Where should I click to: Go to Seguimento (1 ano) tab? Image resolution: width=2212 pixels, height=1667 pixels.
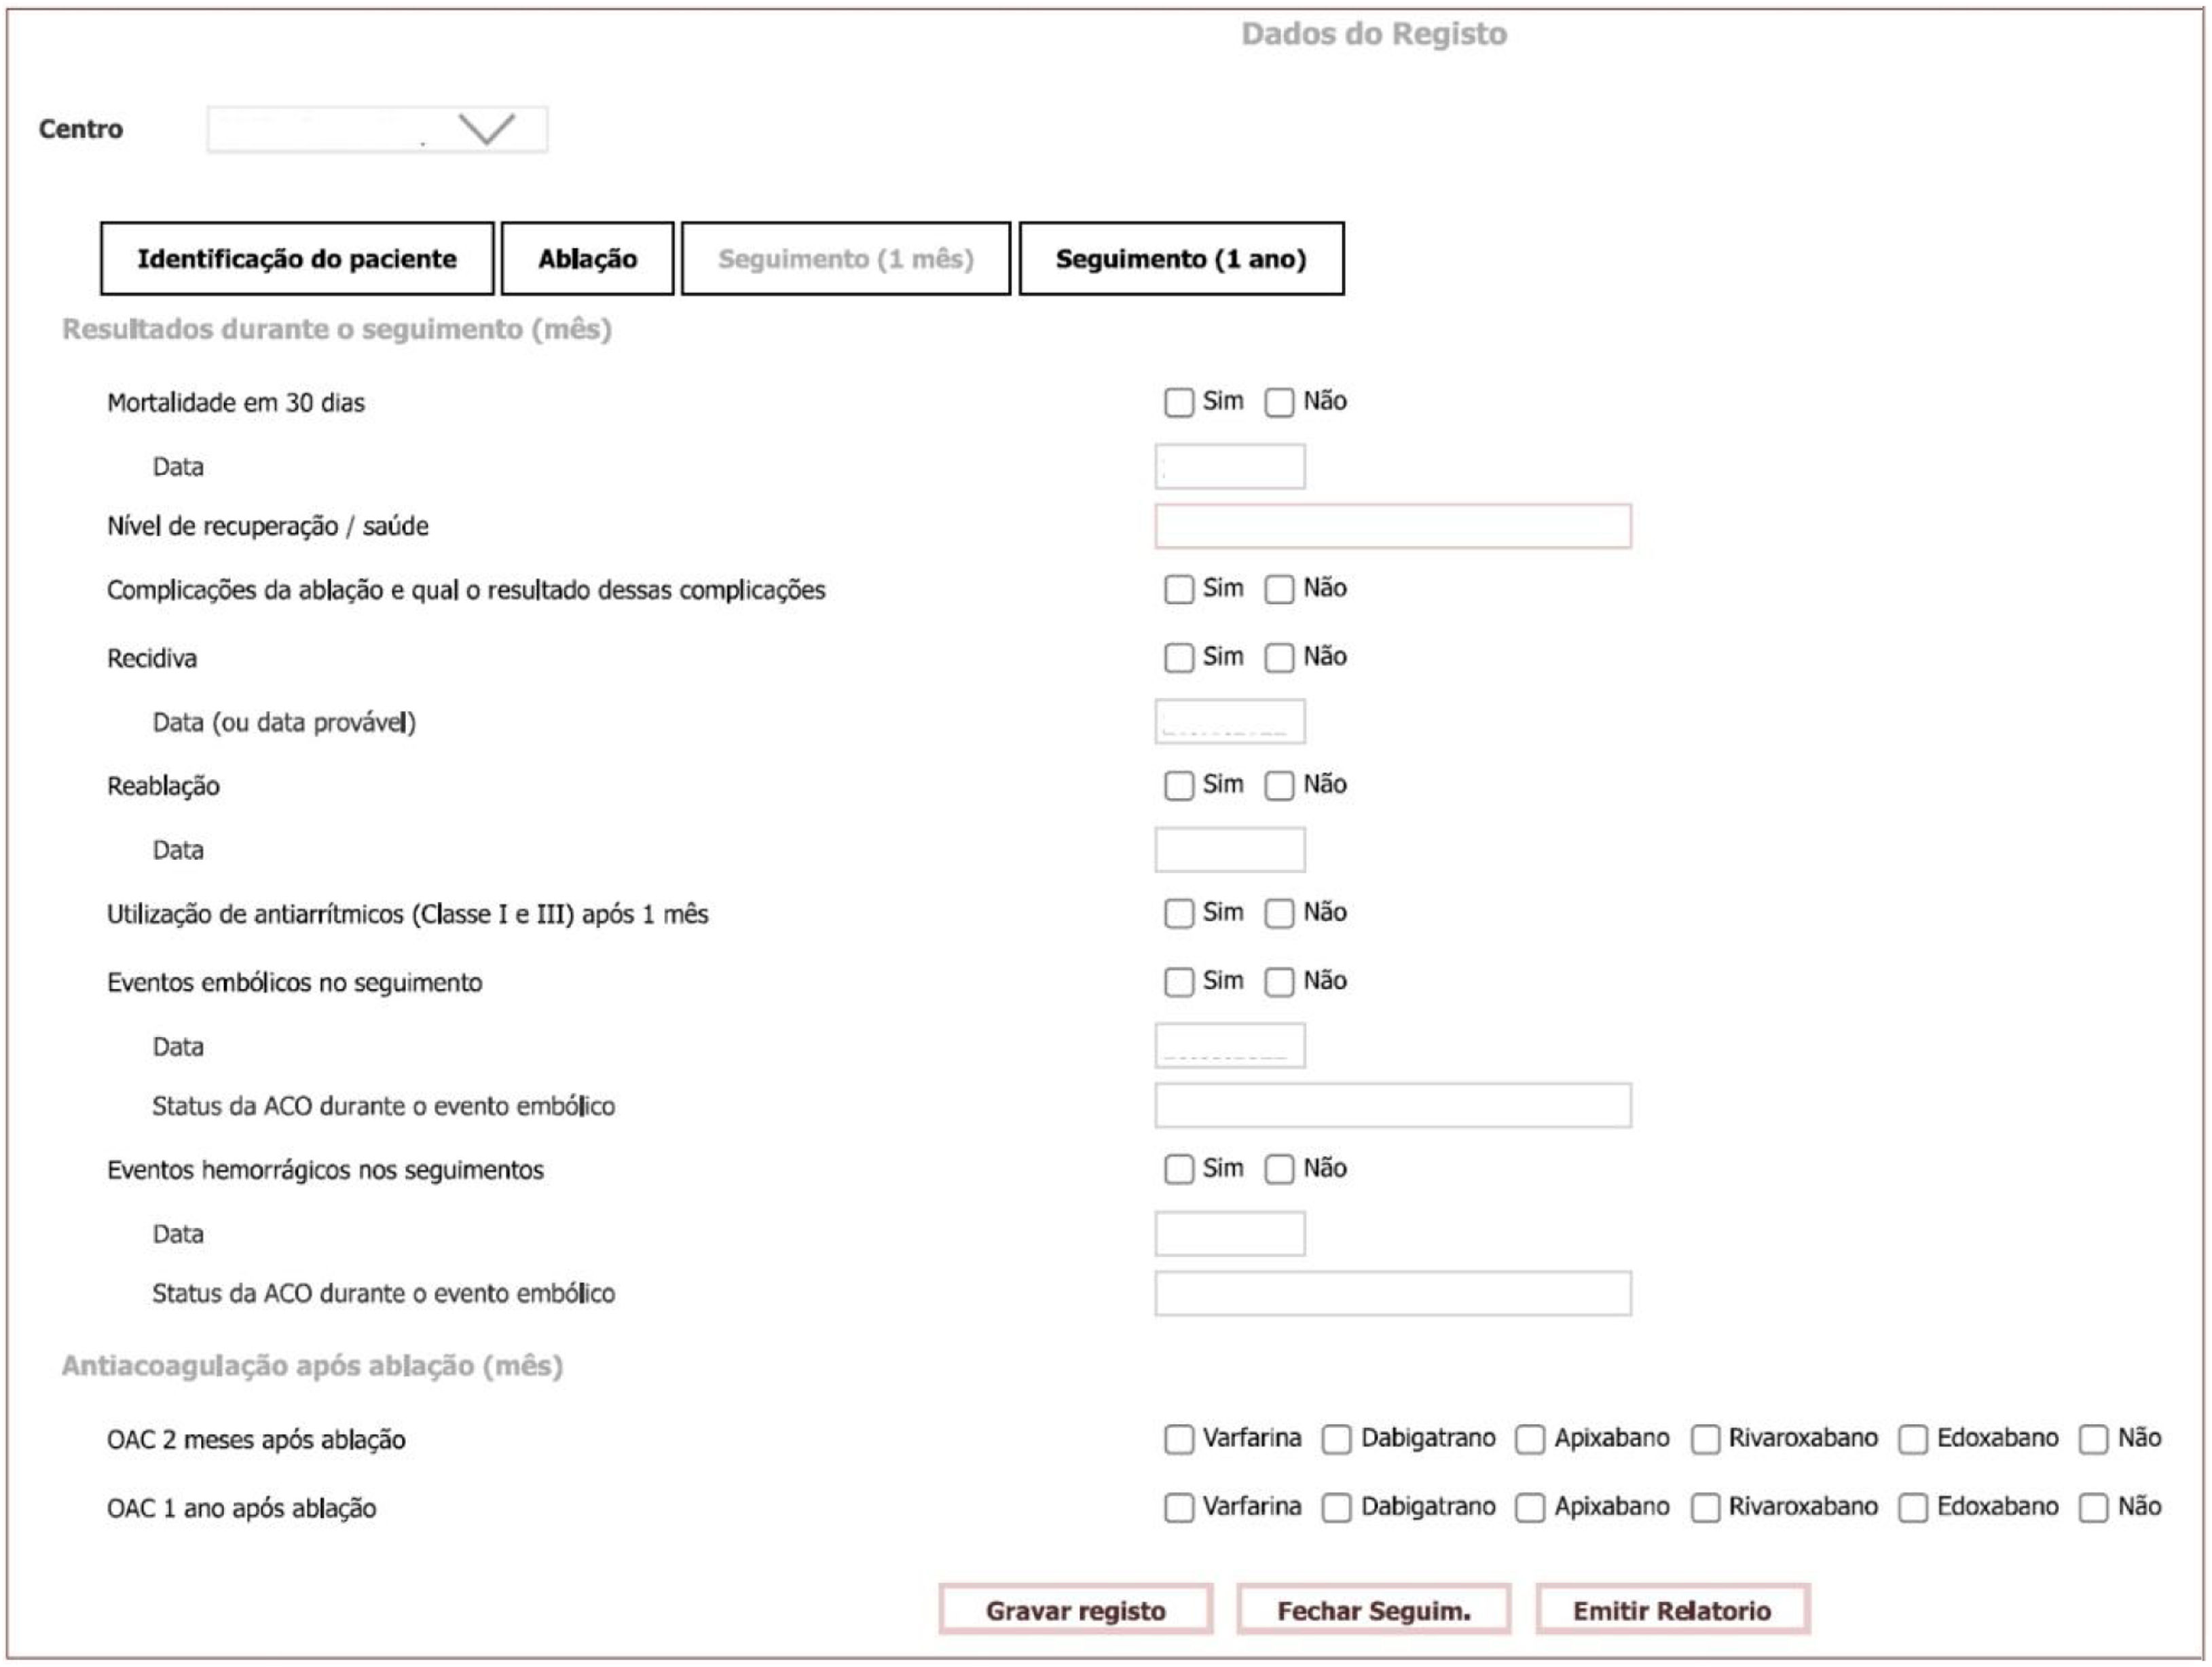coord(1181,259)
